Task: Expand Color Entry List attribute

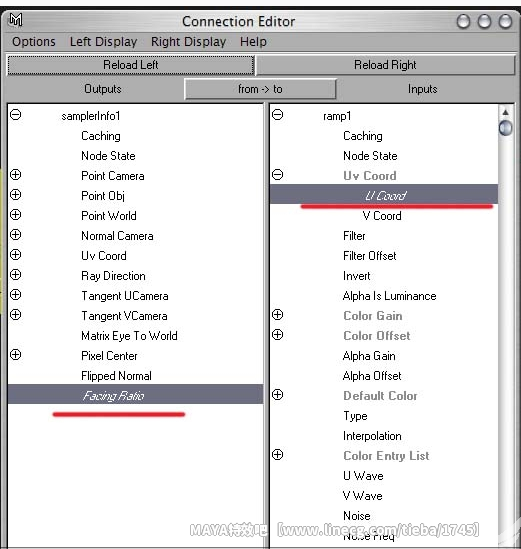Action: click(278, 455)
